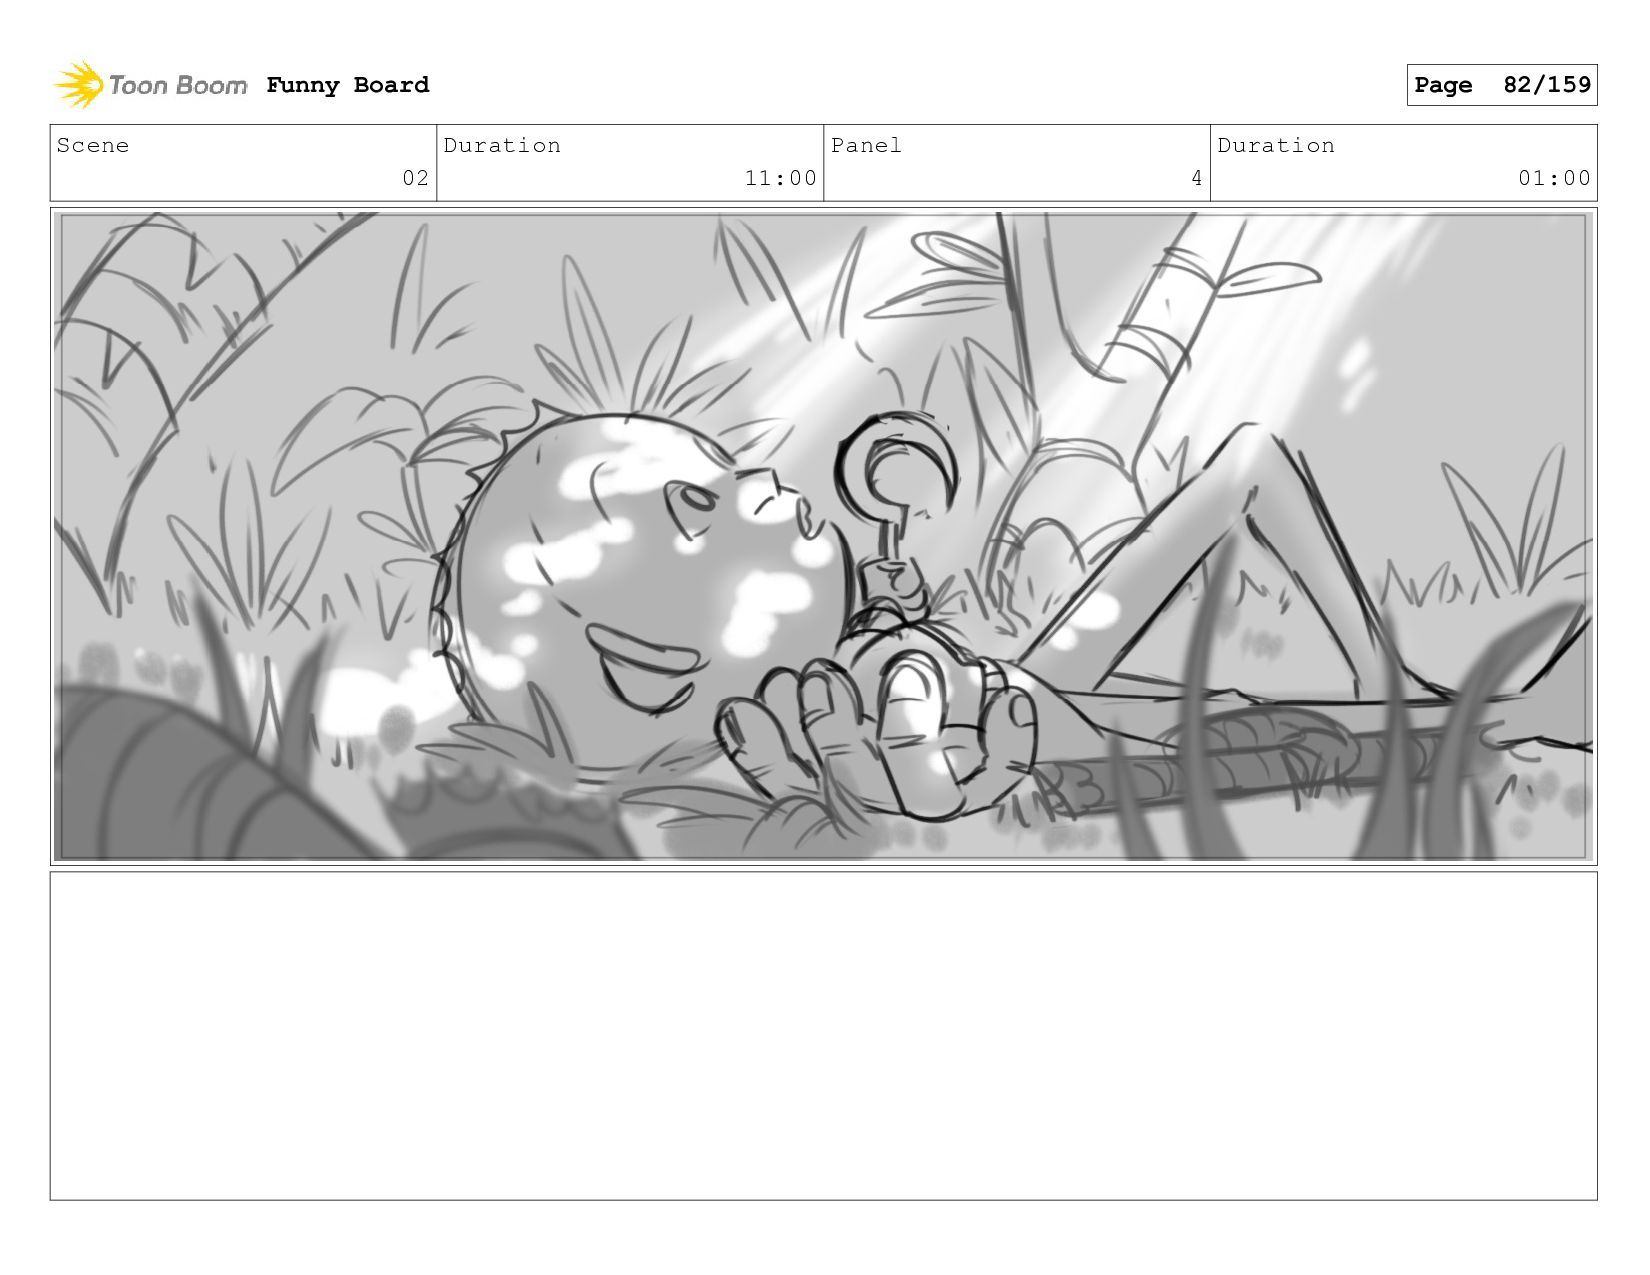Click the scene Duration header label
This screenshot has height=1275, width=1650.
click(x=502, y=146)
